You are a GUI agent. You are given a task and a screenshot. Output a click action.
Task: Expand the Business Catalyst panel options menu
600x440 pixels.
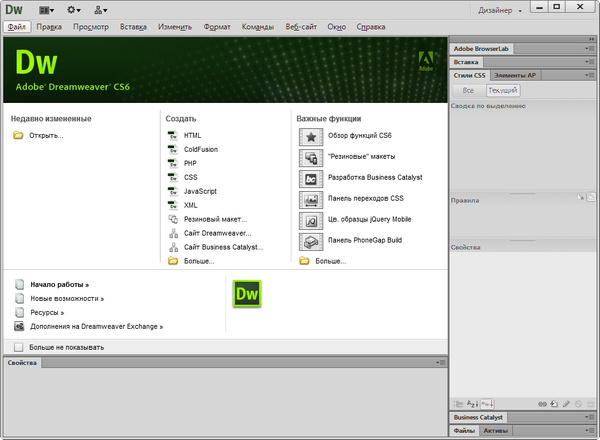pos(591,417)
